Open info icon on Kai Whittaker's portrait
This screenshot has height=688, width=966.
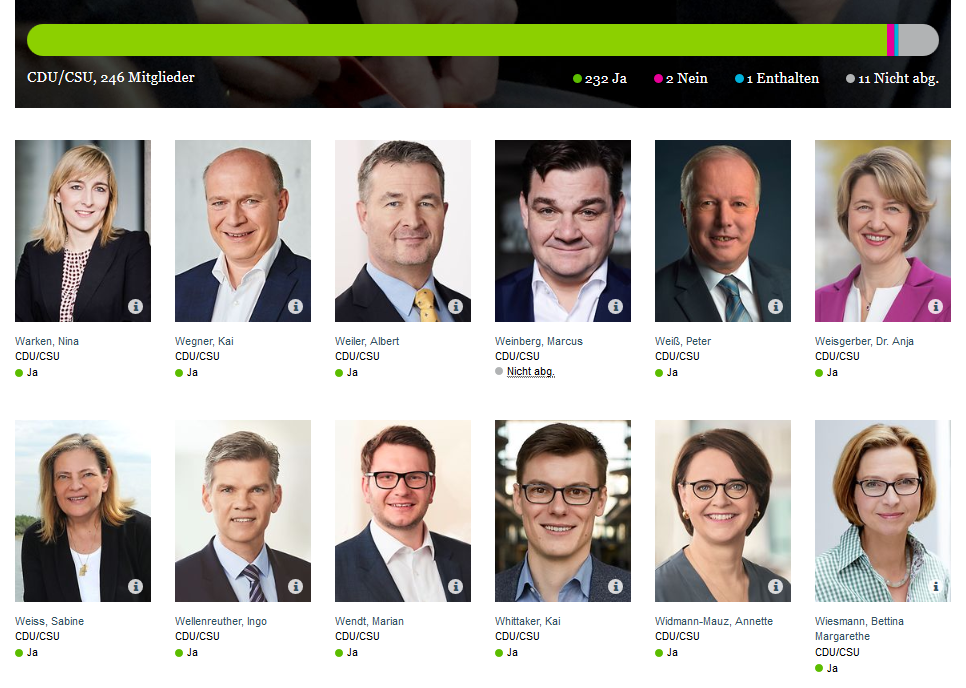coord(615,586)
